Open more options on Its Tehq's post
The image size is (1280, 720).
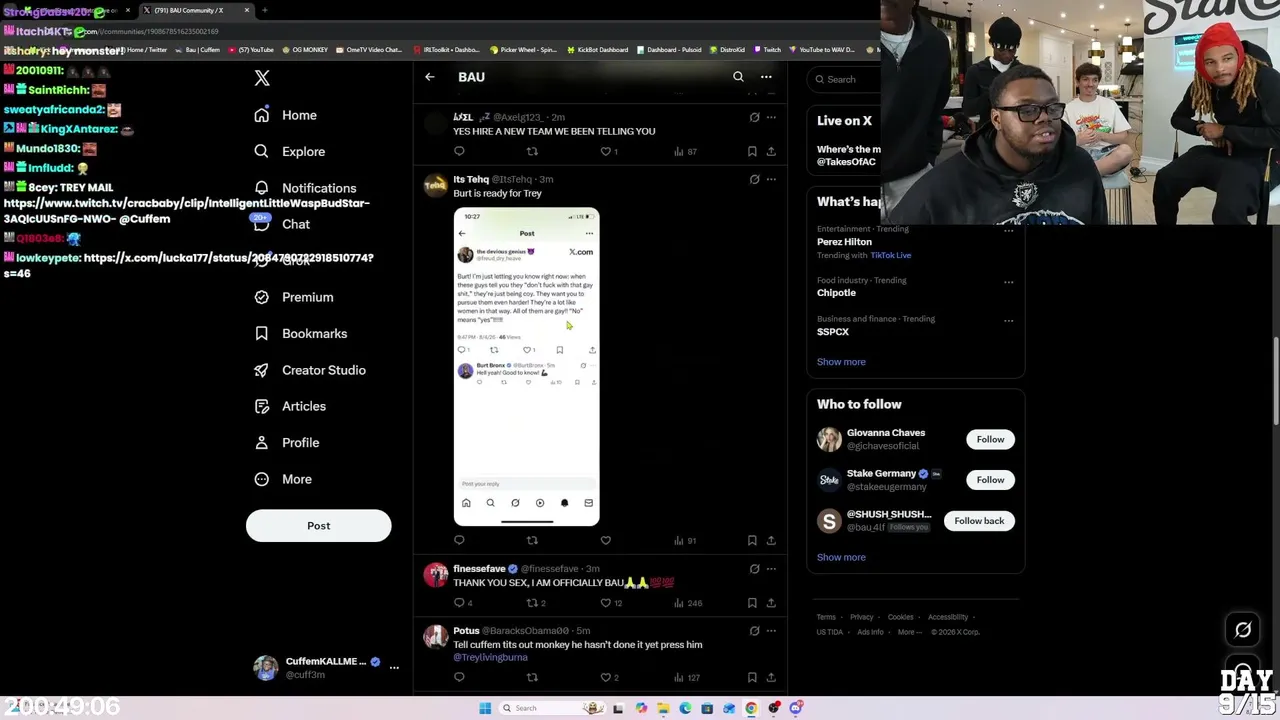(x=771, y=179)
